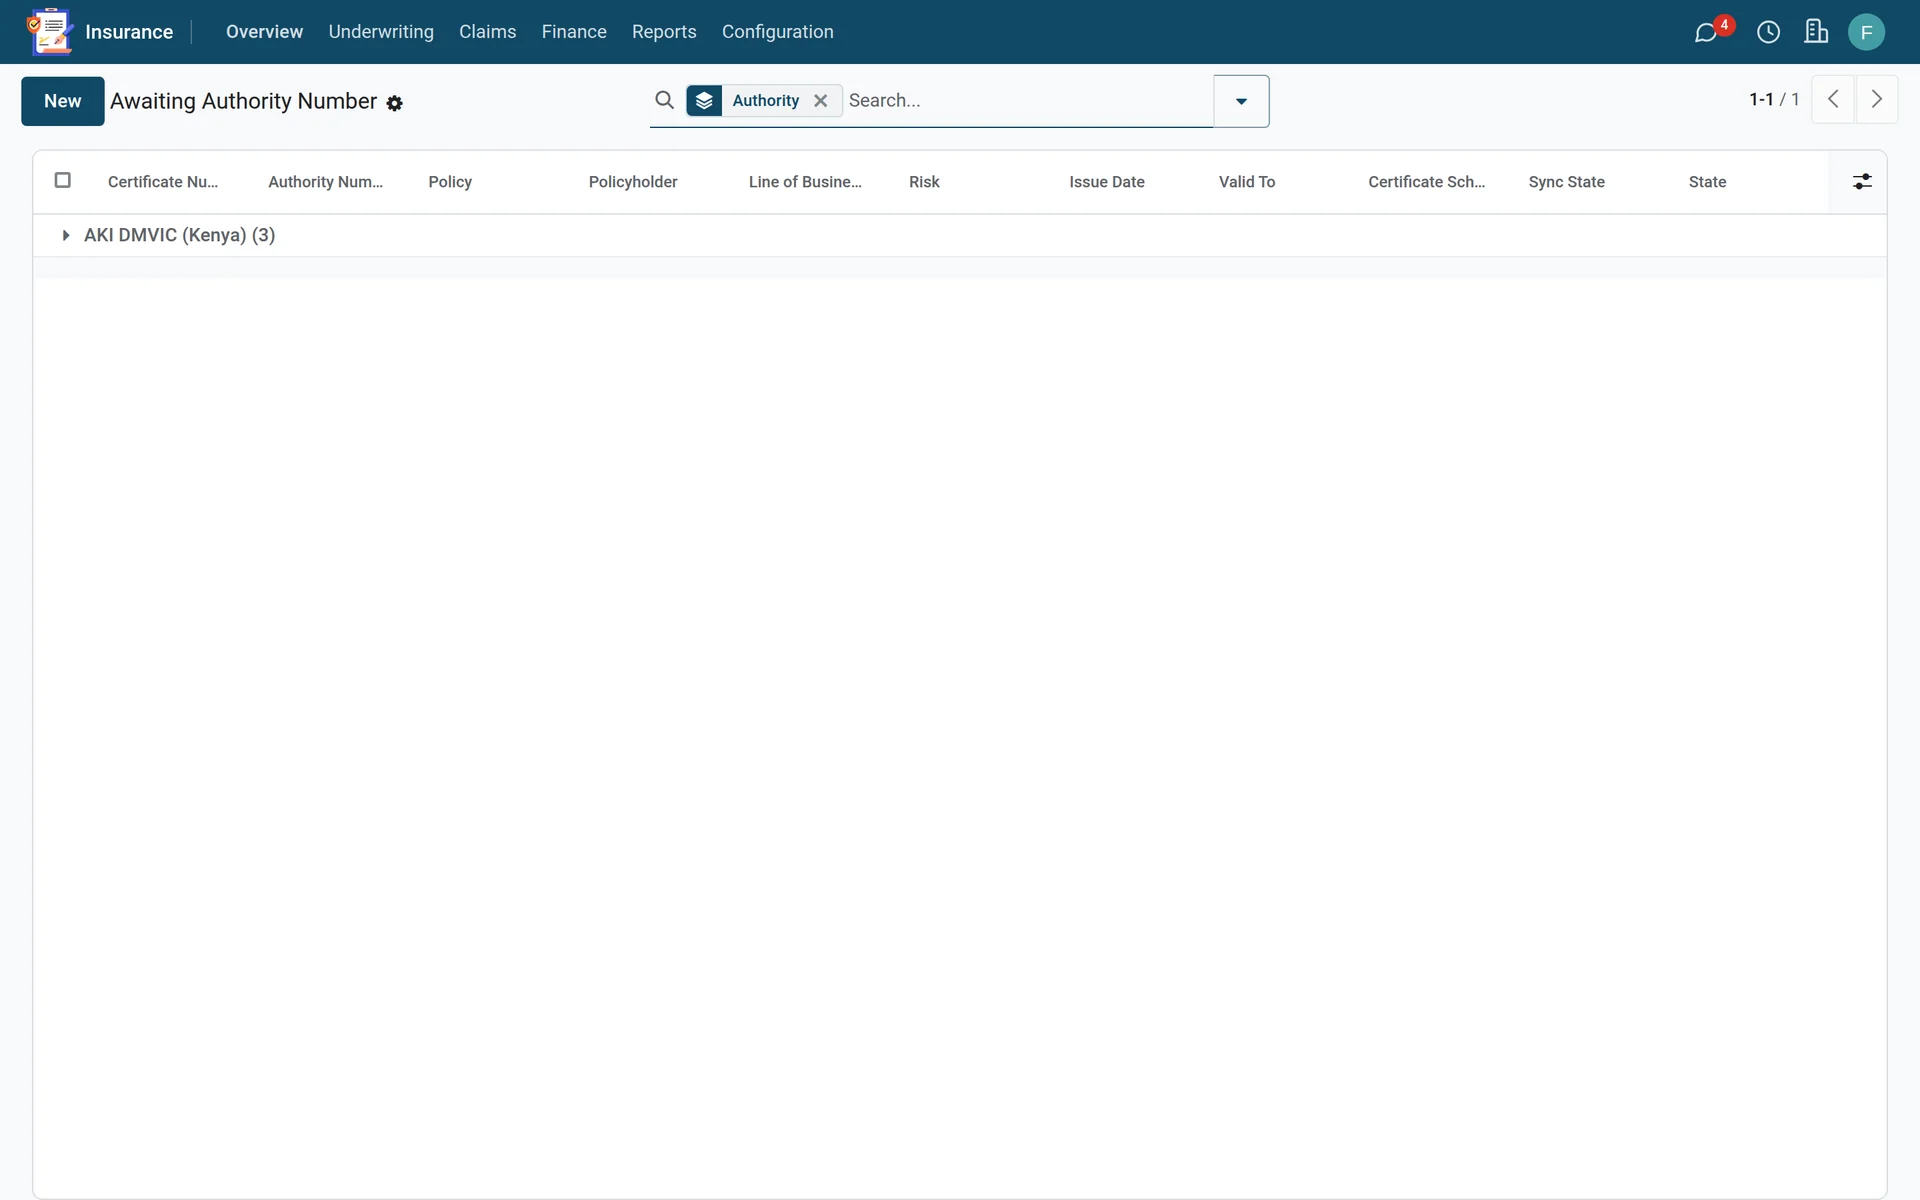Click the Authority group-by layers icon
1920x1200 pixels.
tap(705, 100)
